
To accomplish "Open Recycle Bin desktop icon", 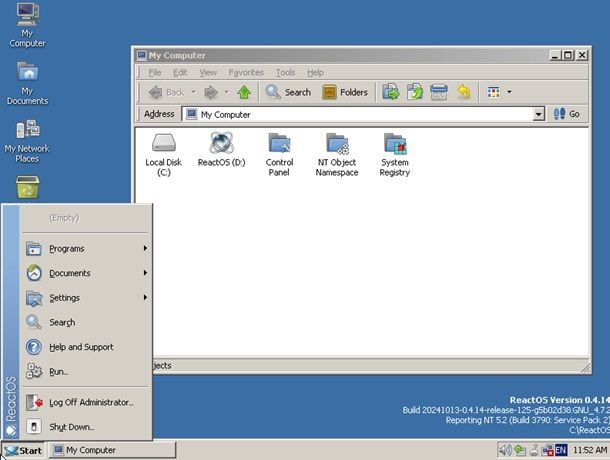I will point(27,187).
